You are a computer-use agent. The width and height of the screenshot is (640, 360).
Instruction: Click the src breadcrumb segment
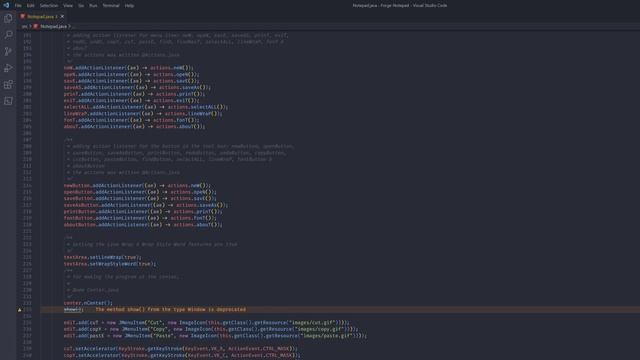click(24, 26)
